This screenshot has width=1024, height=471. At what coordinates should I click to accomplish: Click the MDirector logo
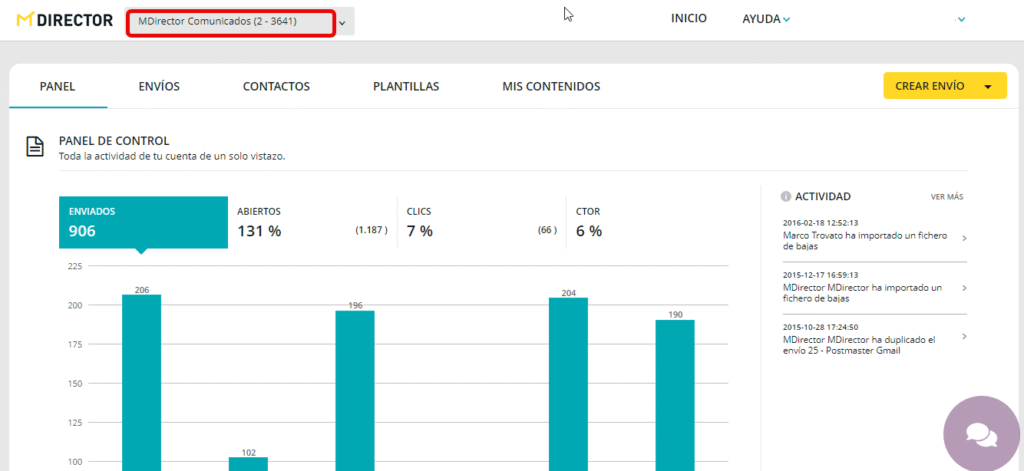point(65,20)
